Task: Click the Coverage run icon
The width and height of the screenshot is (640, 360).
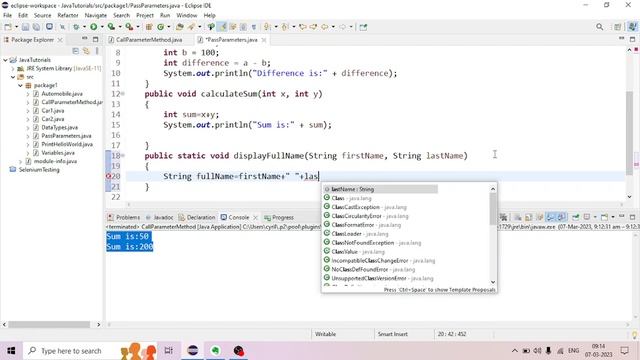Action: 111,27
